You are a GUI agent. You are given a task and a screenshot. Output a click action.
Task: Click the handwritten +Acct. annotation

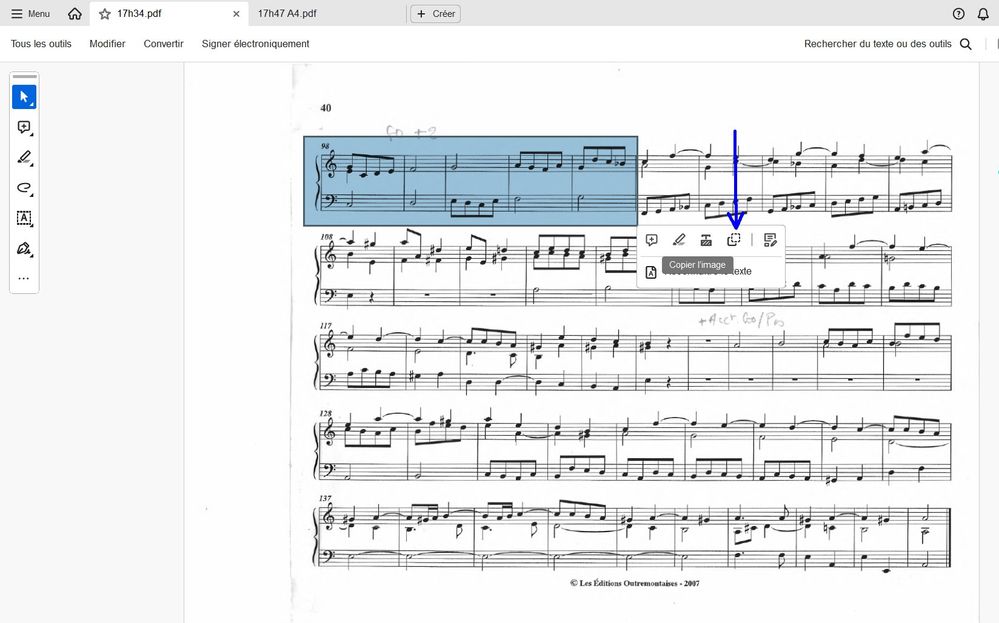coord(741,319)
